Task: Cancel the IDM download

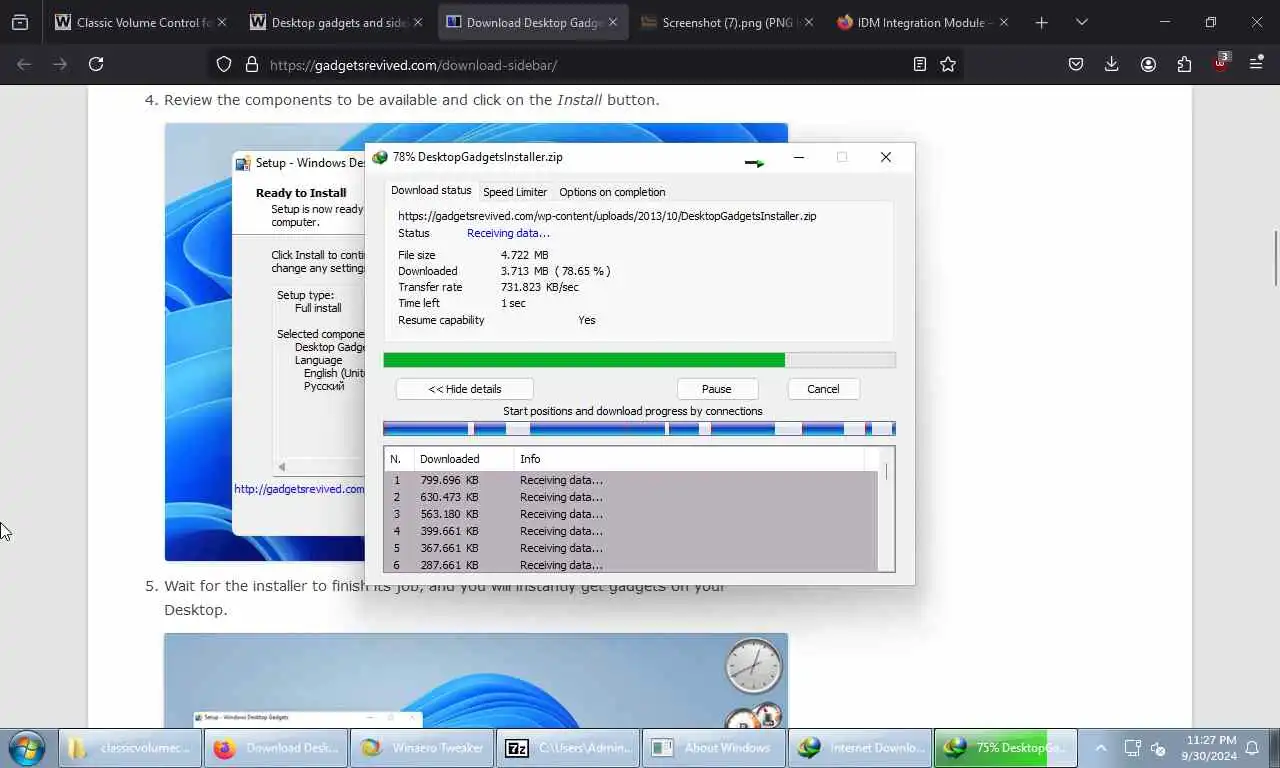Action: click(823, 389)
